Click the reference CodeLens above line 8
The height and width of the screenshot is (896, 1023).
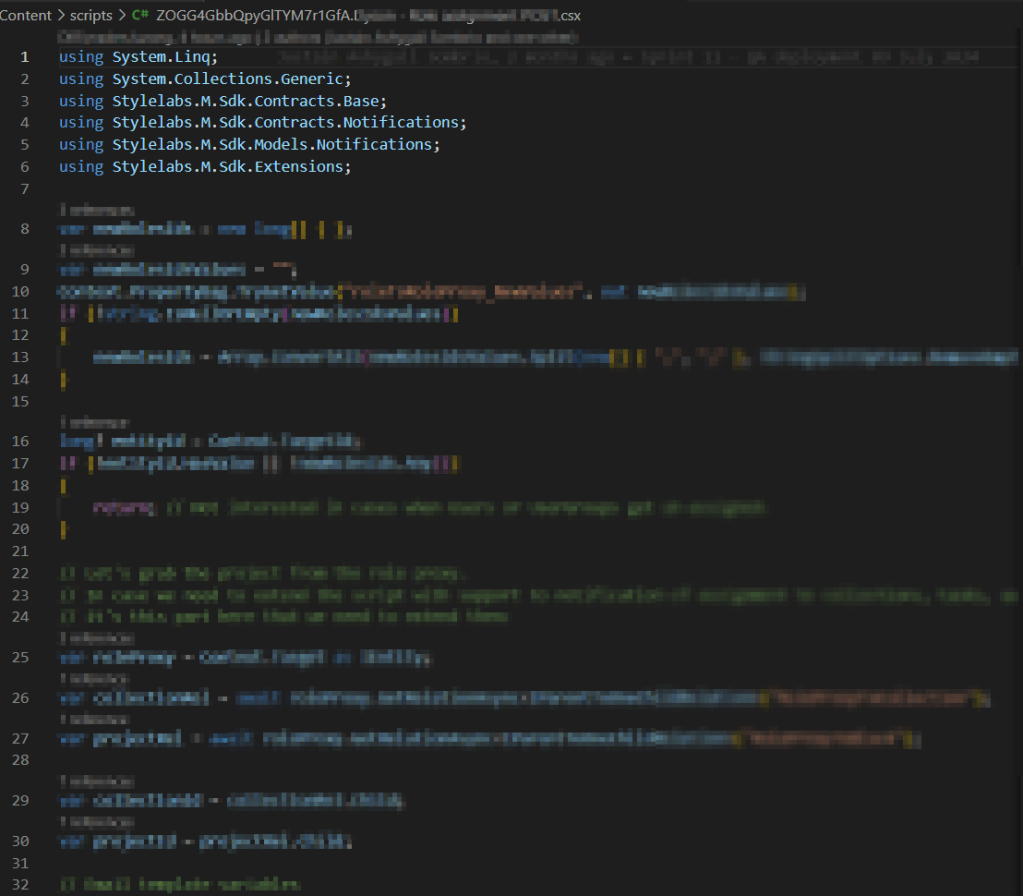97,211
